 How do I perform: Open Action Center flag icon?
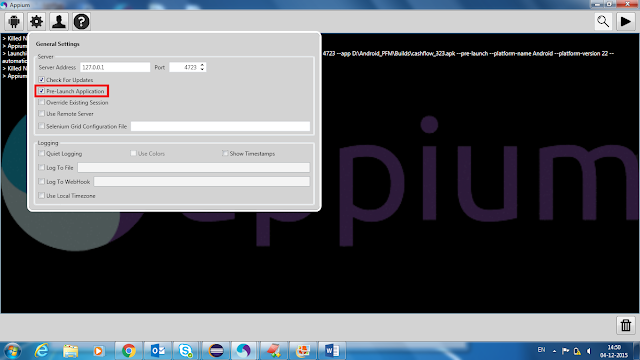565,351
